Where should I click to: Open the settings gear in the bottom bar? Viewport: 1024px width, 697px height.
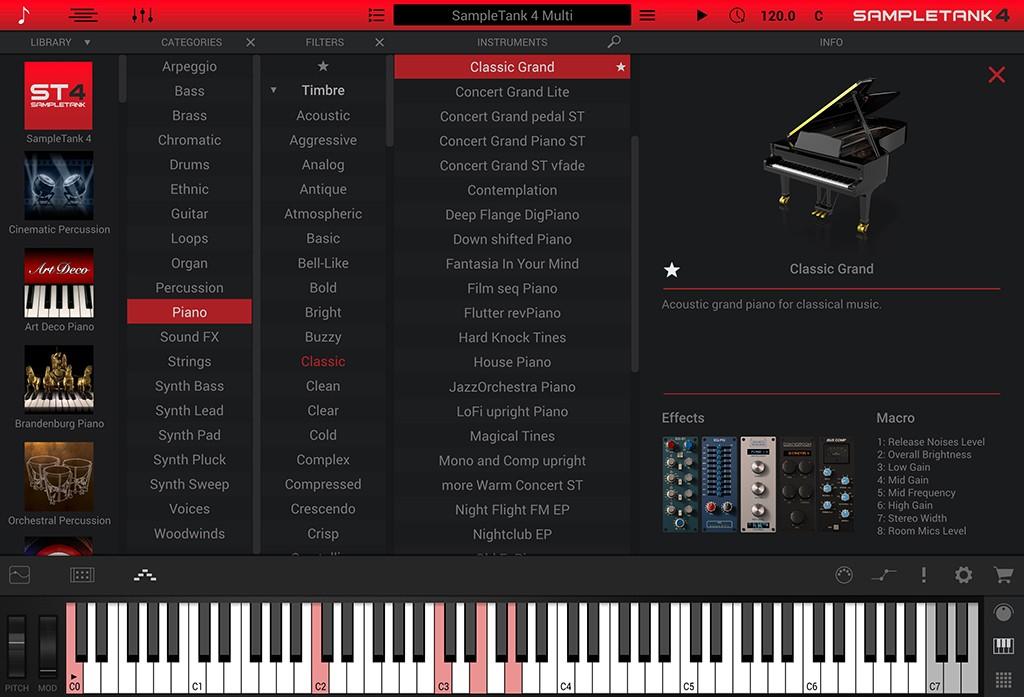961,574
